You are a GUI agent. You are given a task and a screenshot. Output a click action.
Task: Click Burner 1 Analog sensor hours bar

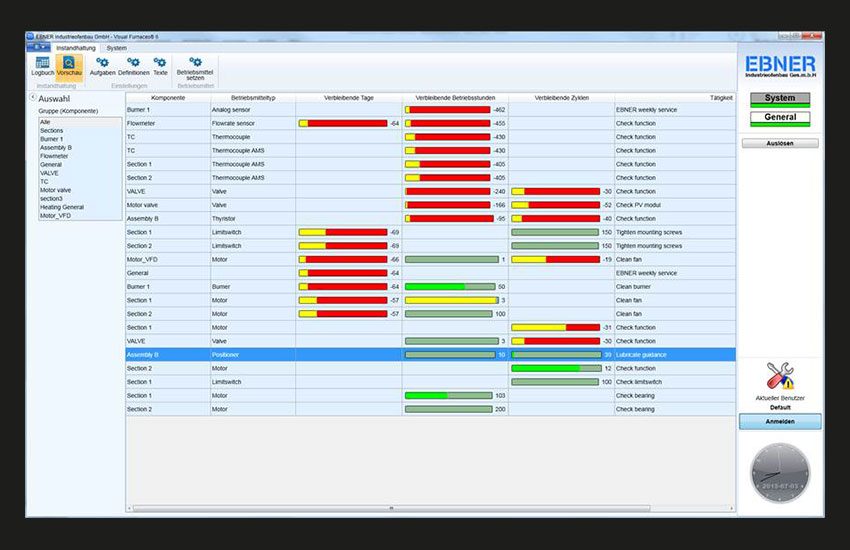pos(448,110)
